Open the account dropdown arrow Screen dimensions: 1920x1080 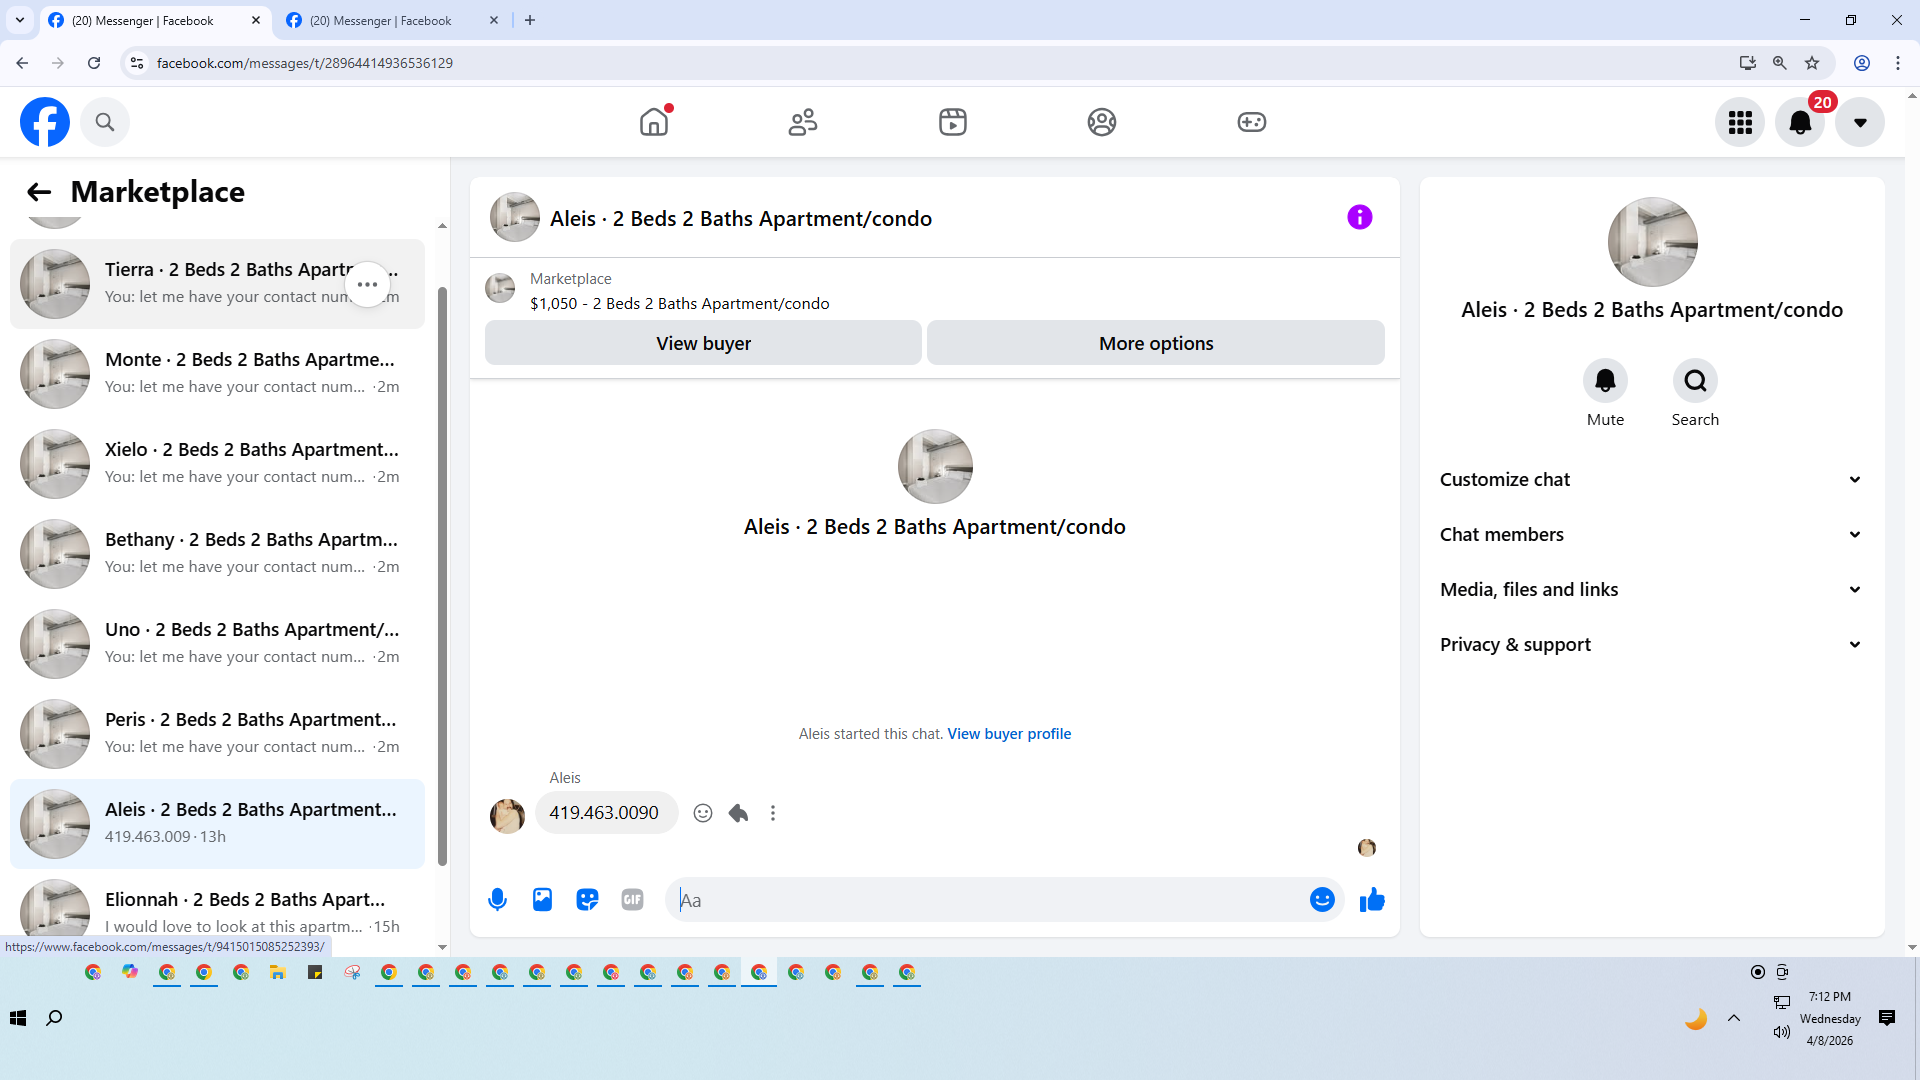1860,122
